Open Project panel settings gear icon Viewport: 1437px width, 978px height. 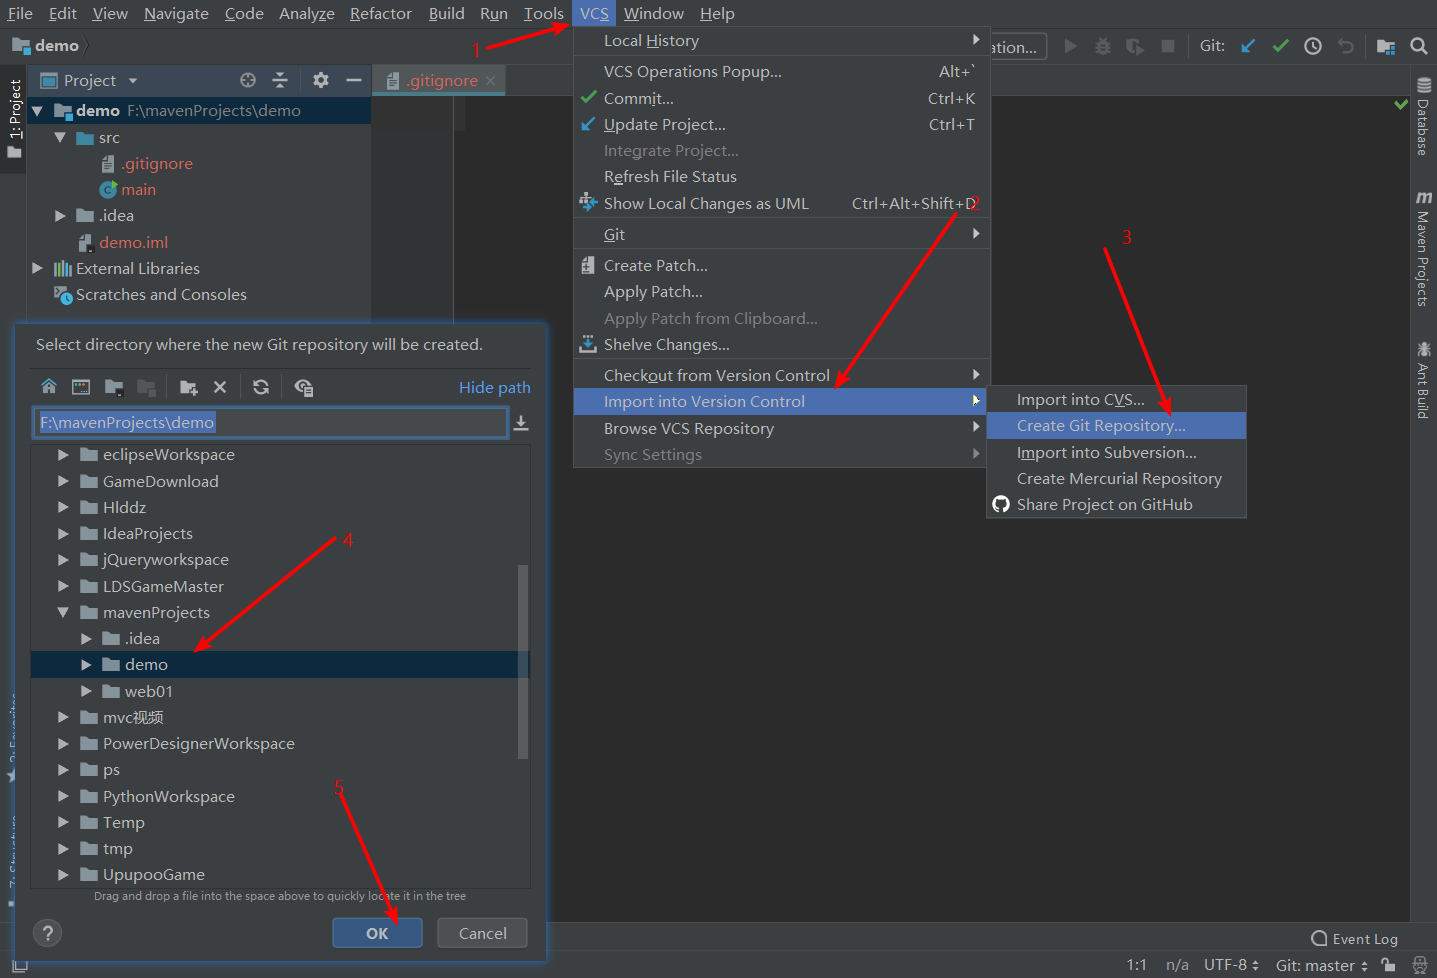tap(320, 80)
